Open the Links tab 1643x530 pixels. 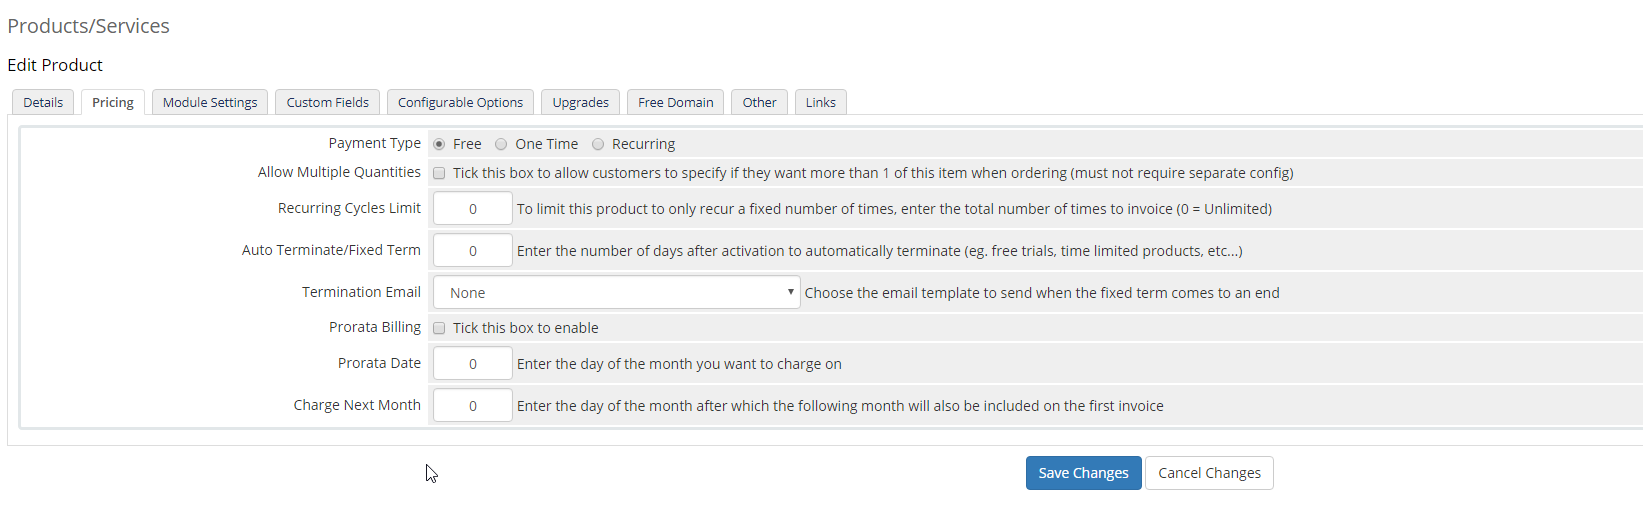pos(820,102)
